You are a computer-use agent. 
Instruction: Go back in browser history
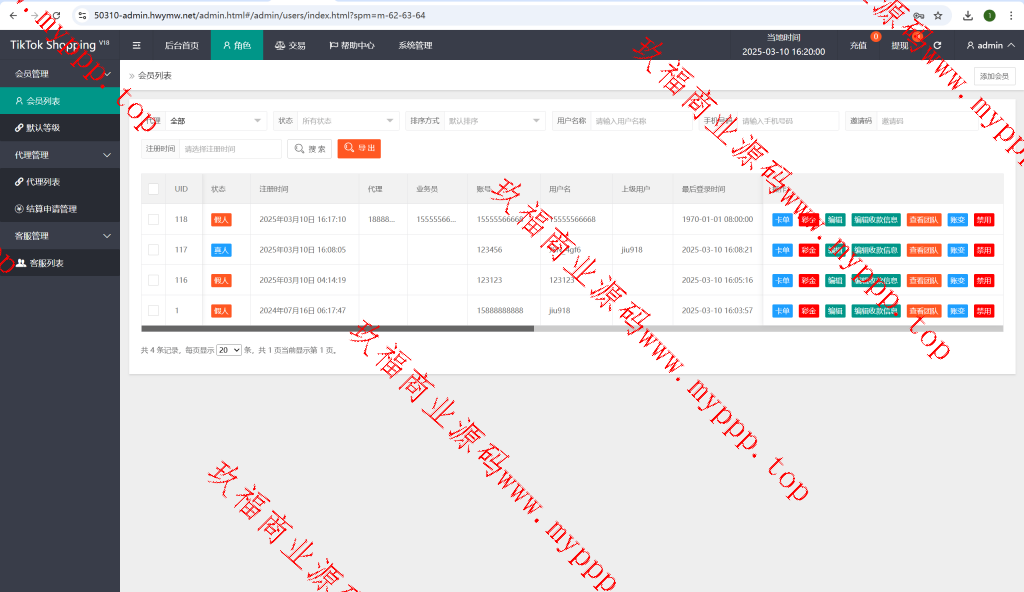click(x=13, y=15)
